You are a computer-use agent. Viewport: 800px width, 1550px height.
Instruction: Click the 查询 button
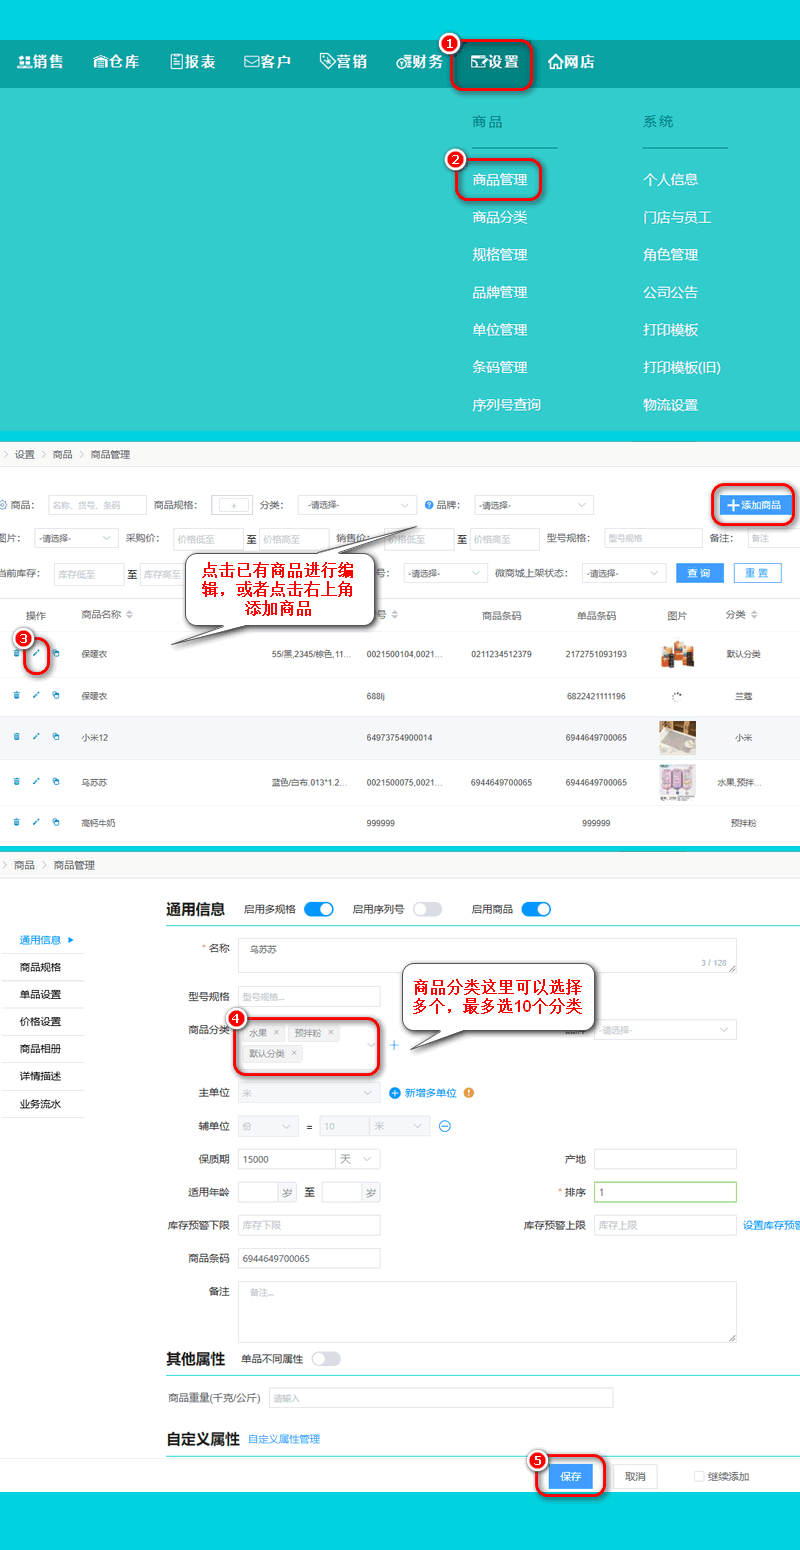coord(699,573)
